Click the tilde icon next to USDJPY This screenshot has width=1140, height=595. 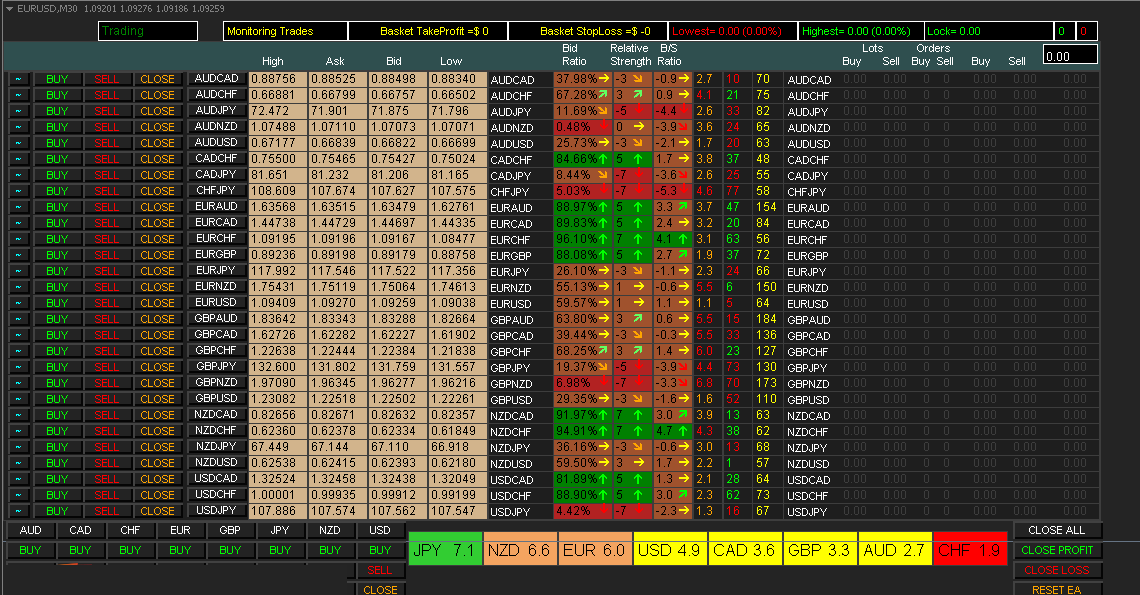point(19,511)
